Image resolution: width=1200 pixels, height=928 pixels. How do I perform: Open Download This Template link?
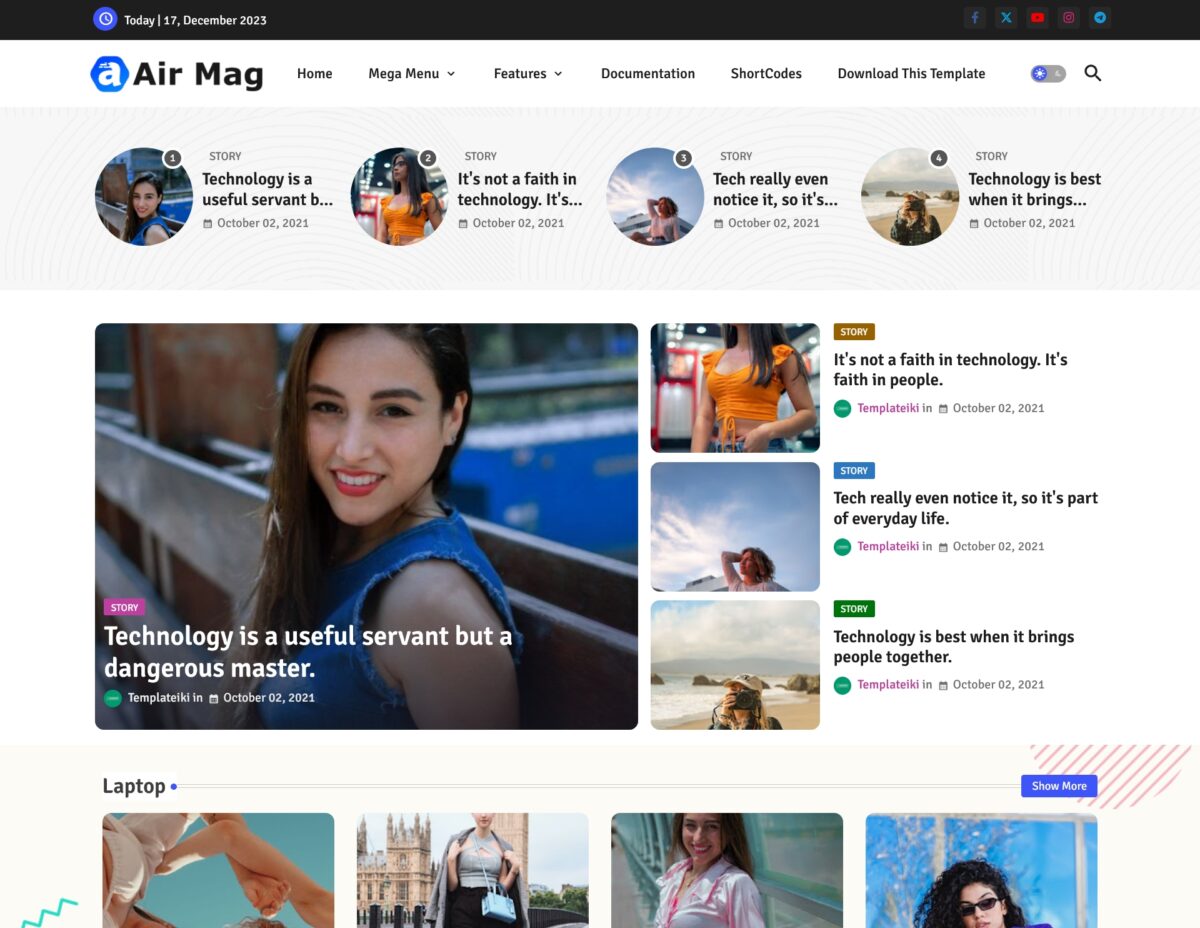pos(911,73)
